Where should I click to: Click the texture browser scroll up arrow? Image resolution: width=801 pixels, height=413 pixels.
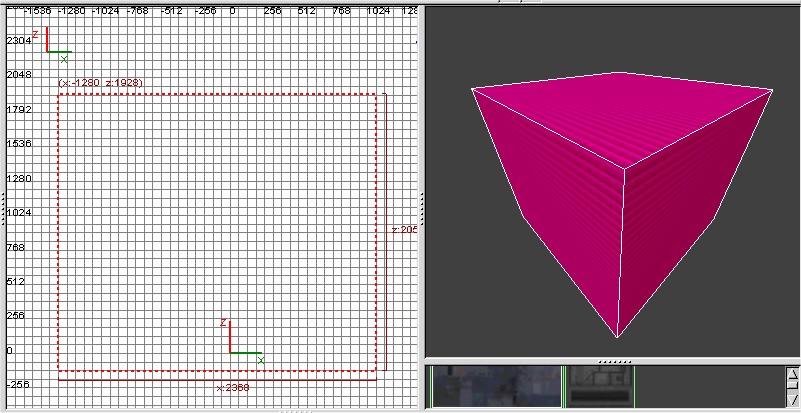pyautogui.click(x=793, y=372)
